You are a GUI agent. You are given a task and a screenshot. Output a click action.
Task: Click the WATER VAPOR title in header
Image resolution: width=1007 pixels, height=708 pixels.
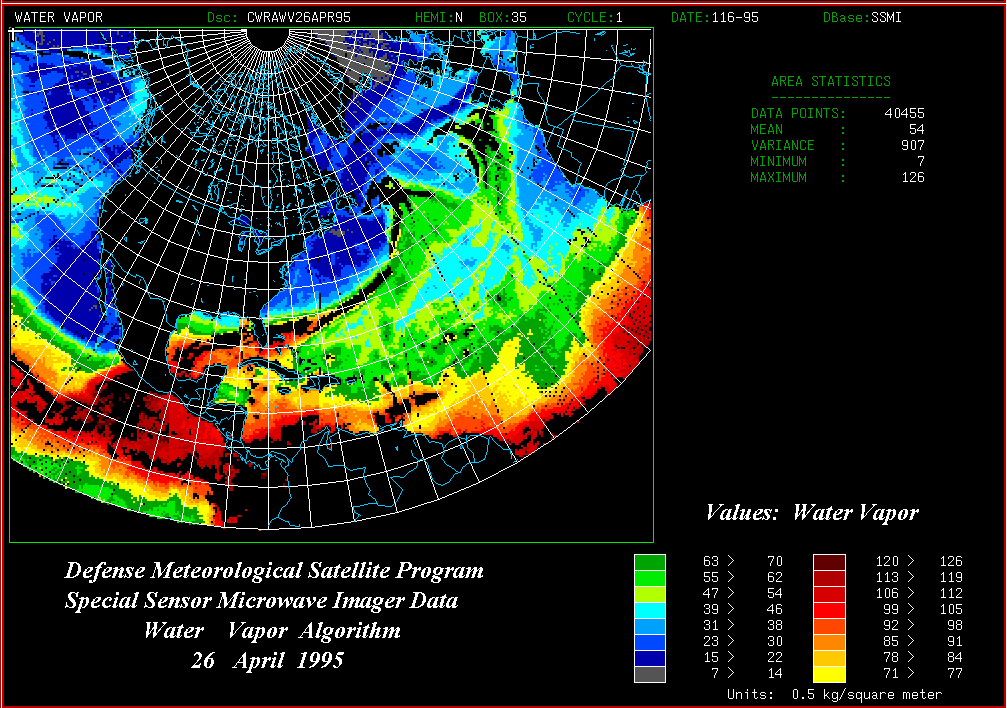pyautogui.click(x=58, y=17)
